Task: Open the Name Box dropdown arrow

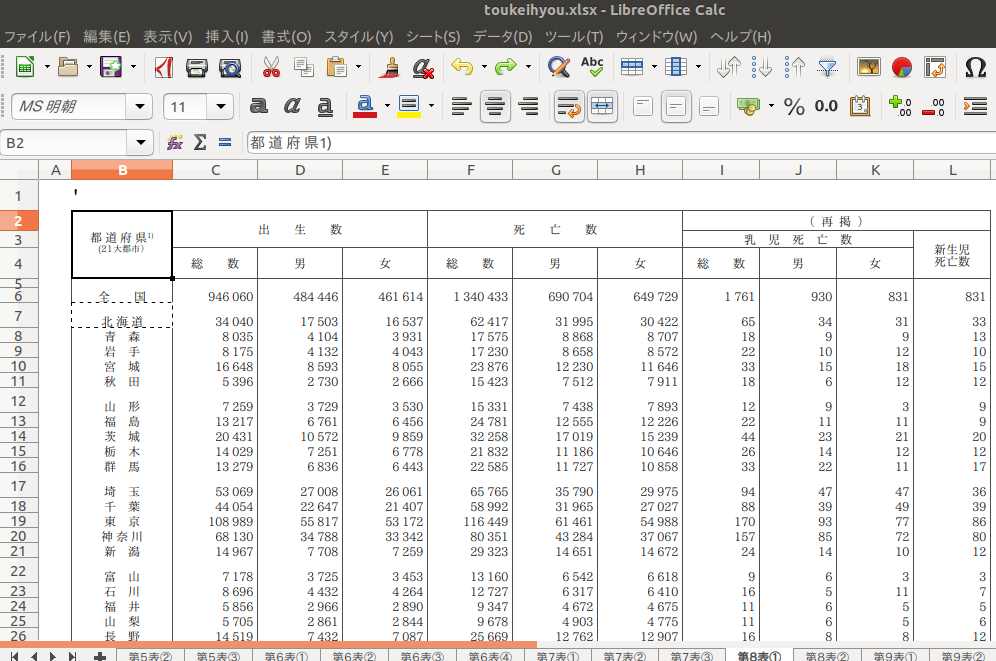Action: [x=141, y=142]
